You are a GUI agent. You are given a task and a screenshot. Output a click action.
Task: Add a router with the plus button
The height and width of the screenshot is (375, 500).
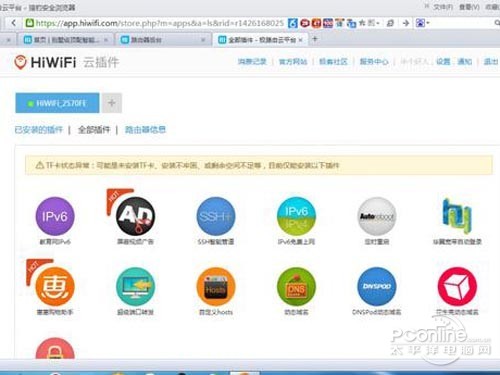click(x=112, y=103)
